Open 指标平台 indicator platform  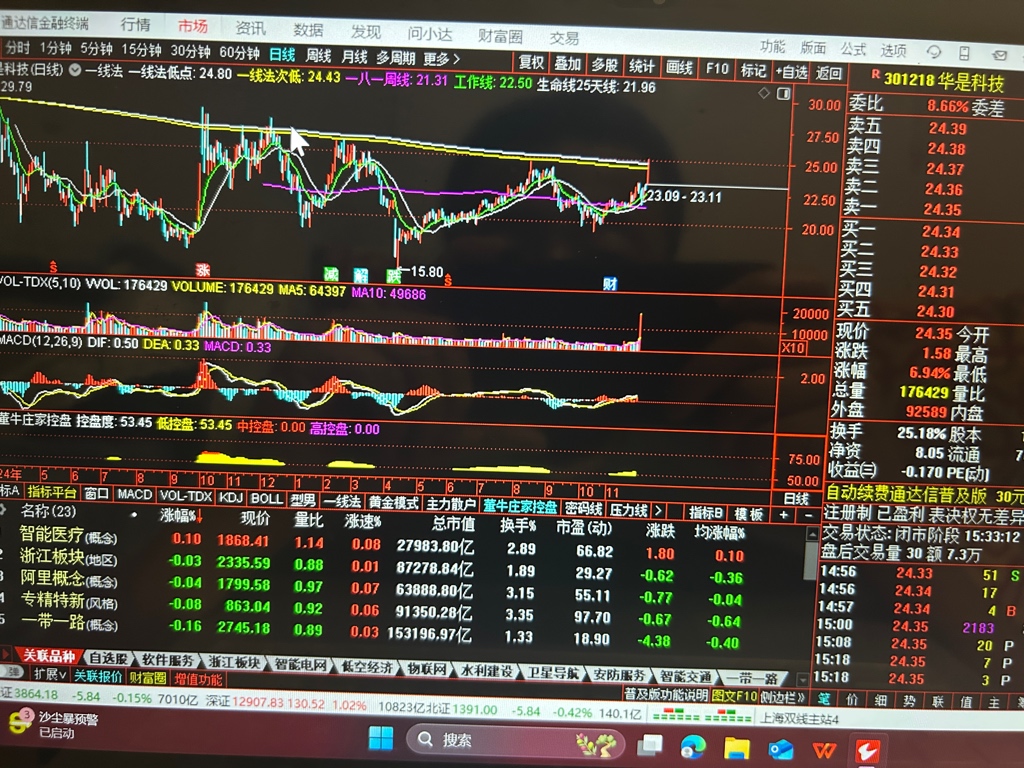tap(52, 492)
